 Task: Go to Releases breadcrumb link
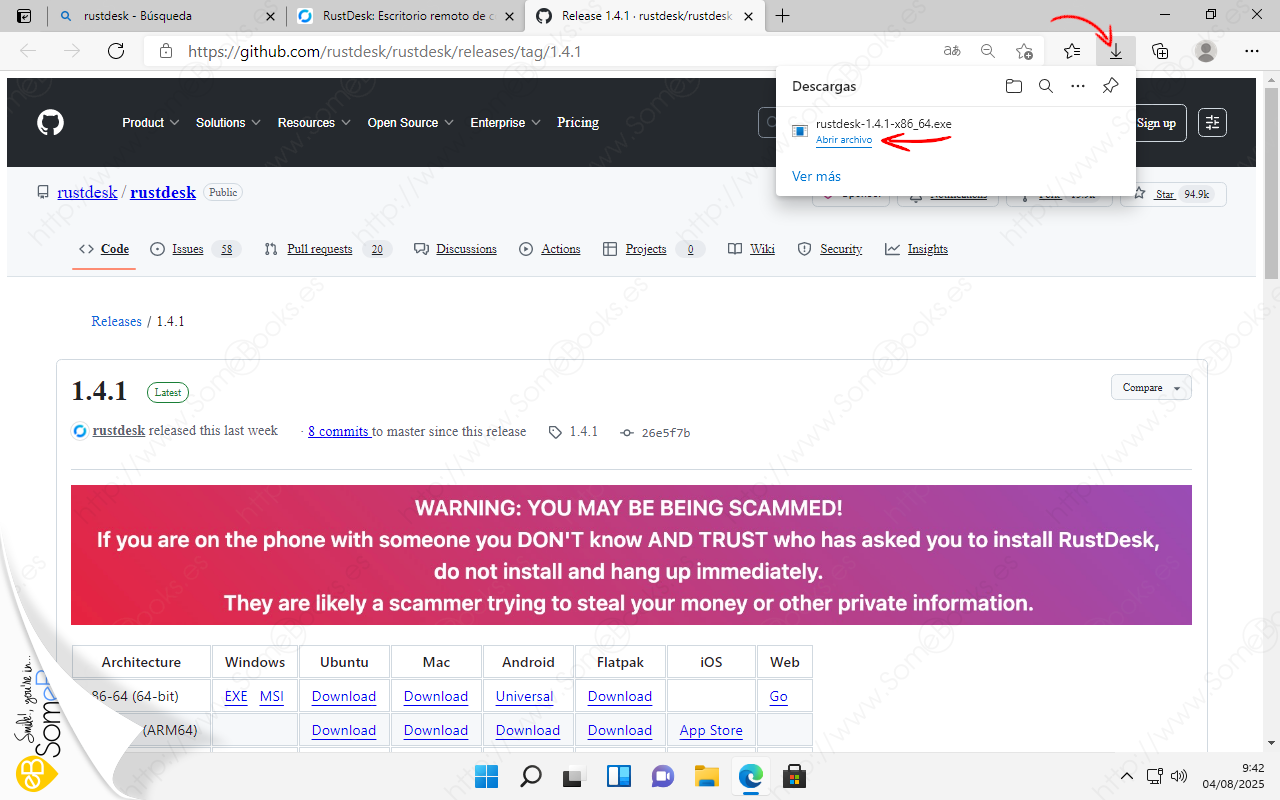point(116,321)
